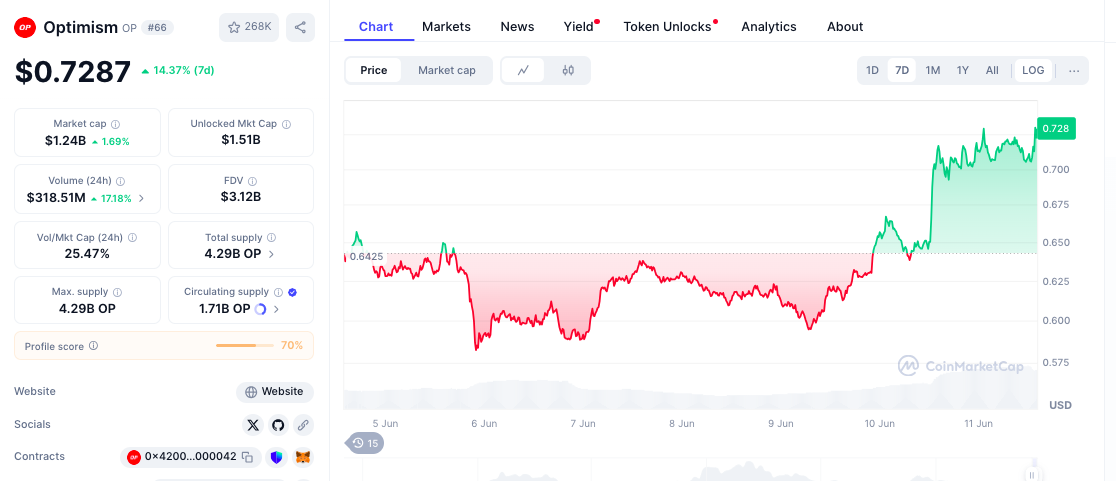Set chart range to 1Y
The image size is (1116, 481).
(962, 70)
